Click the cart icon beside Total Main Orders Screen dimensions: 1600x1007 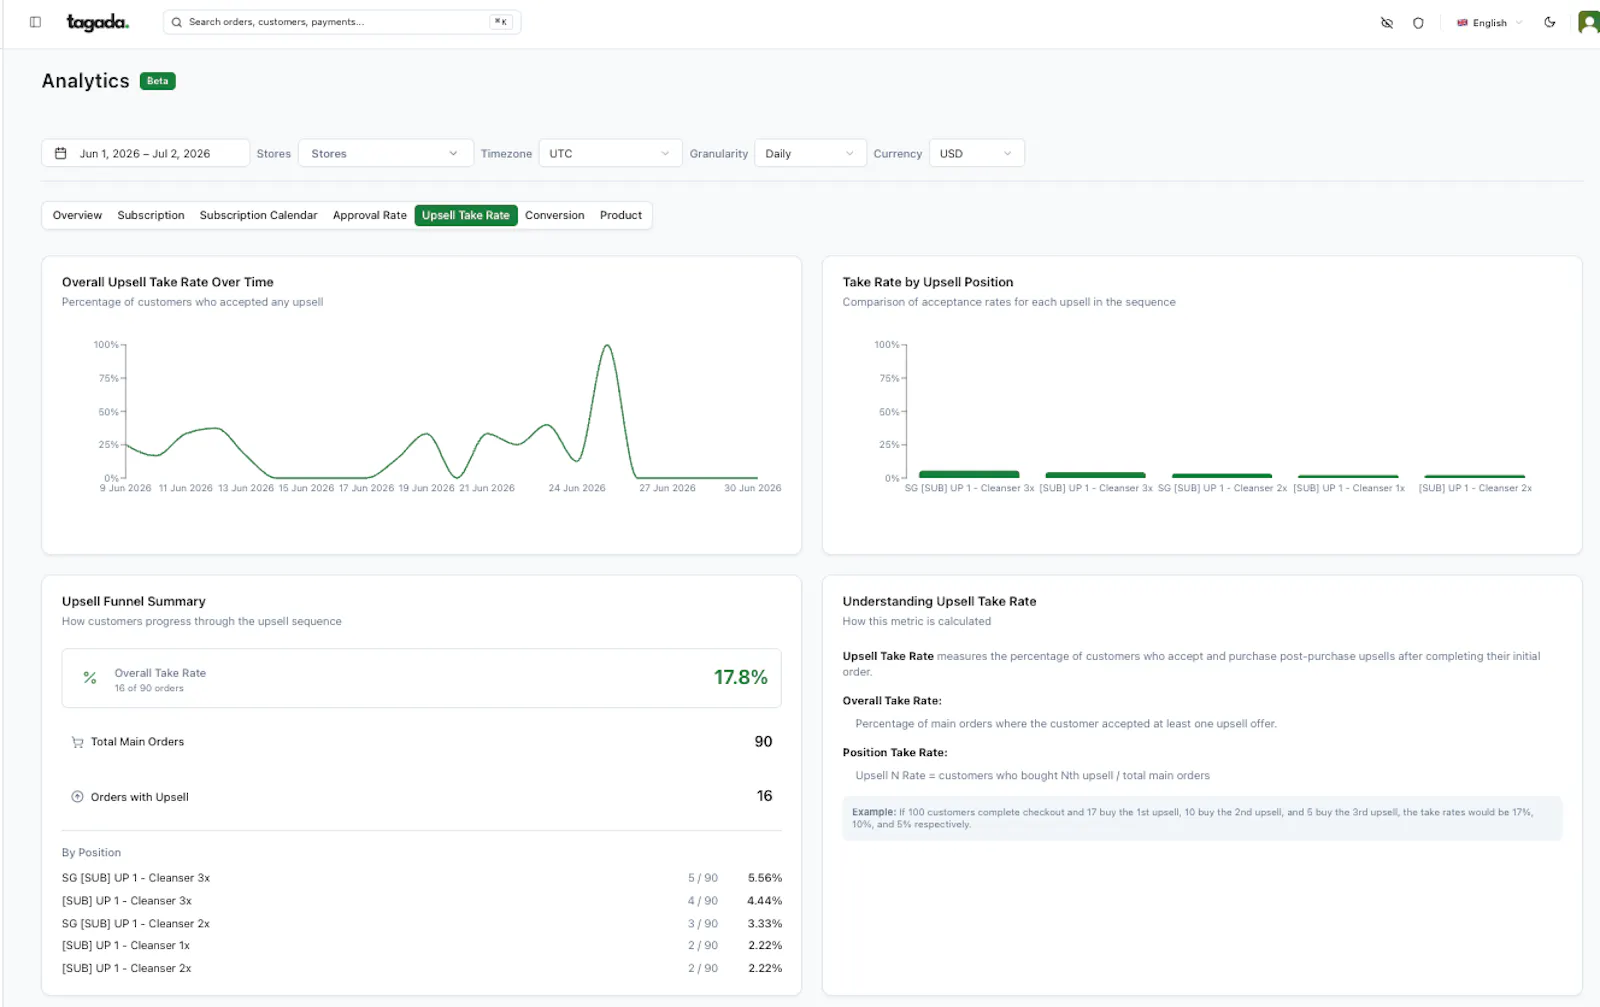pos(77,742)
